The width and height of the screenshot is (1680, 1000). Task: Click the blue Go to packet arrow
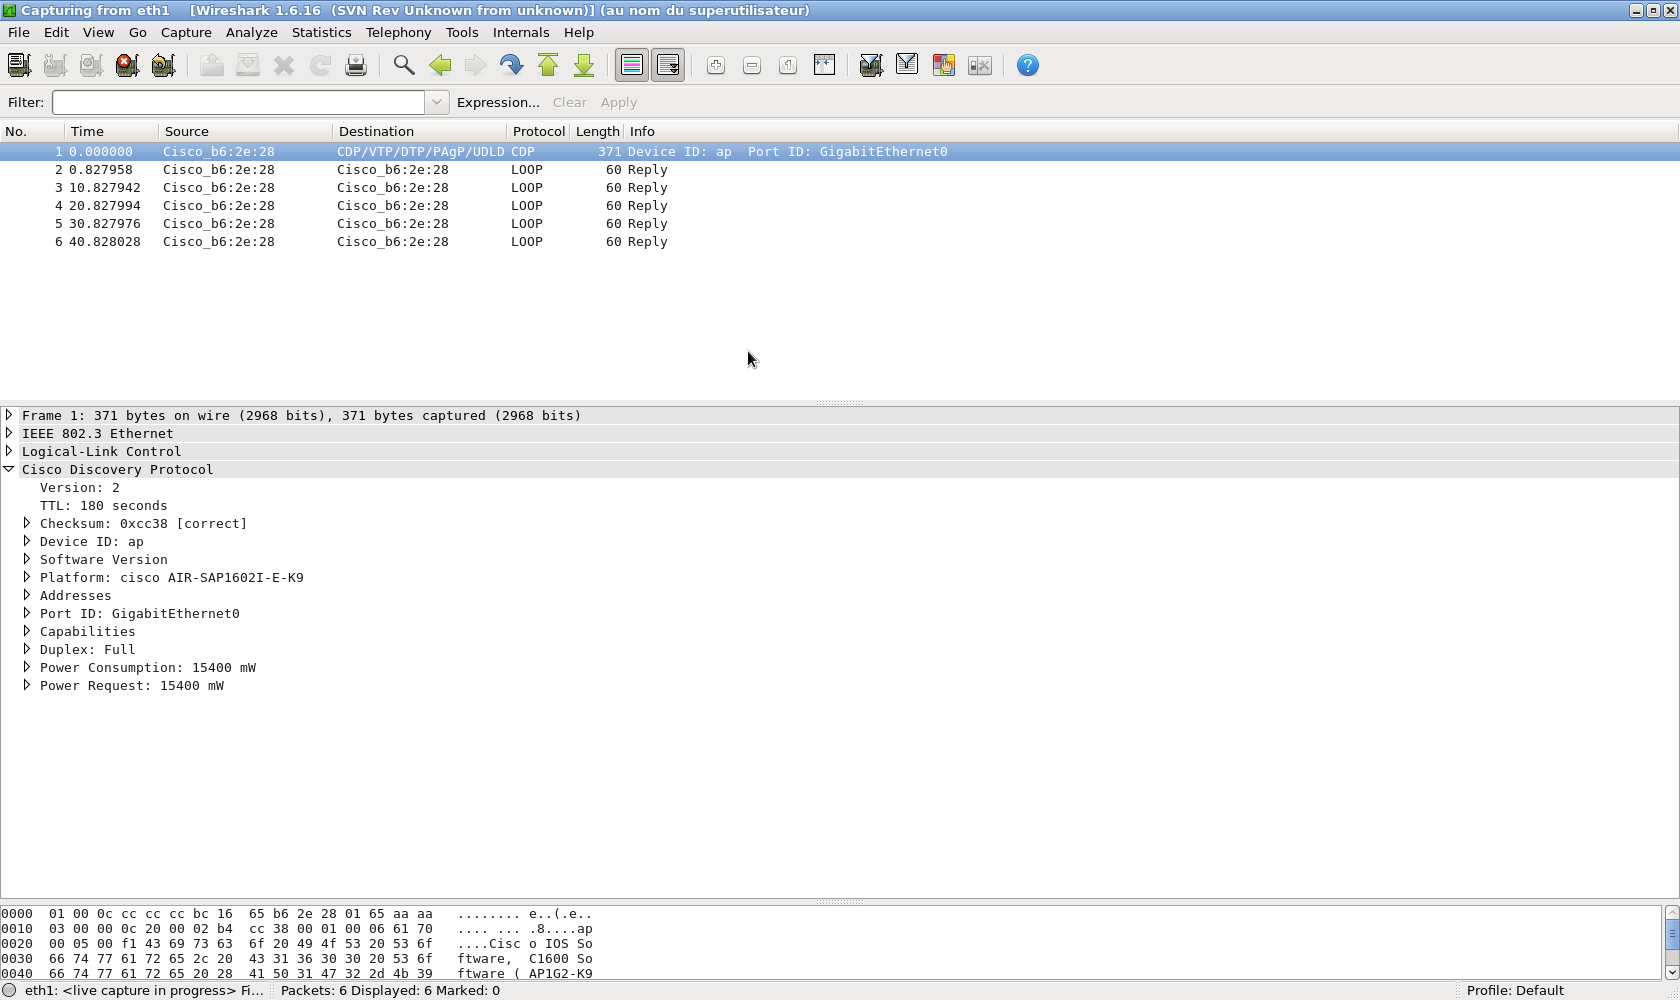(512, 65)
